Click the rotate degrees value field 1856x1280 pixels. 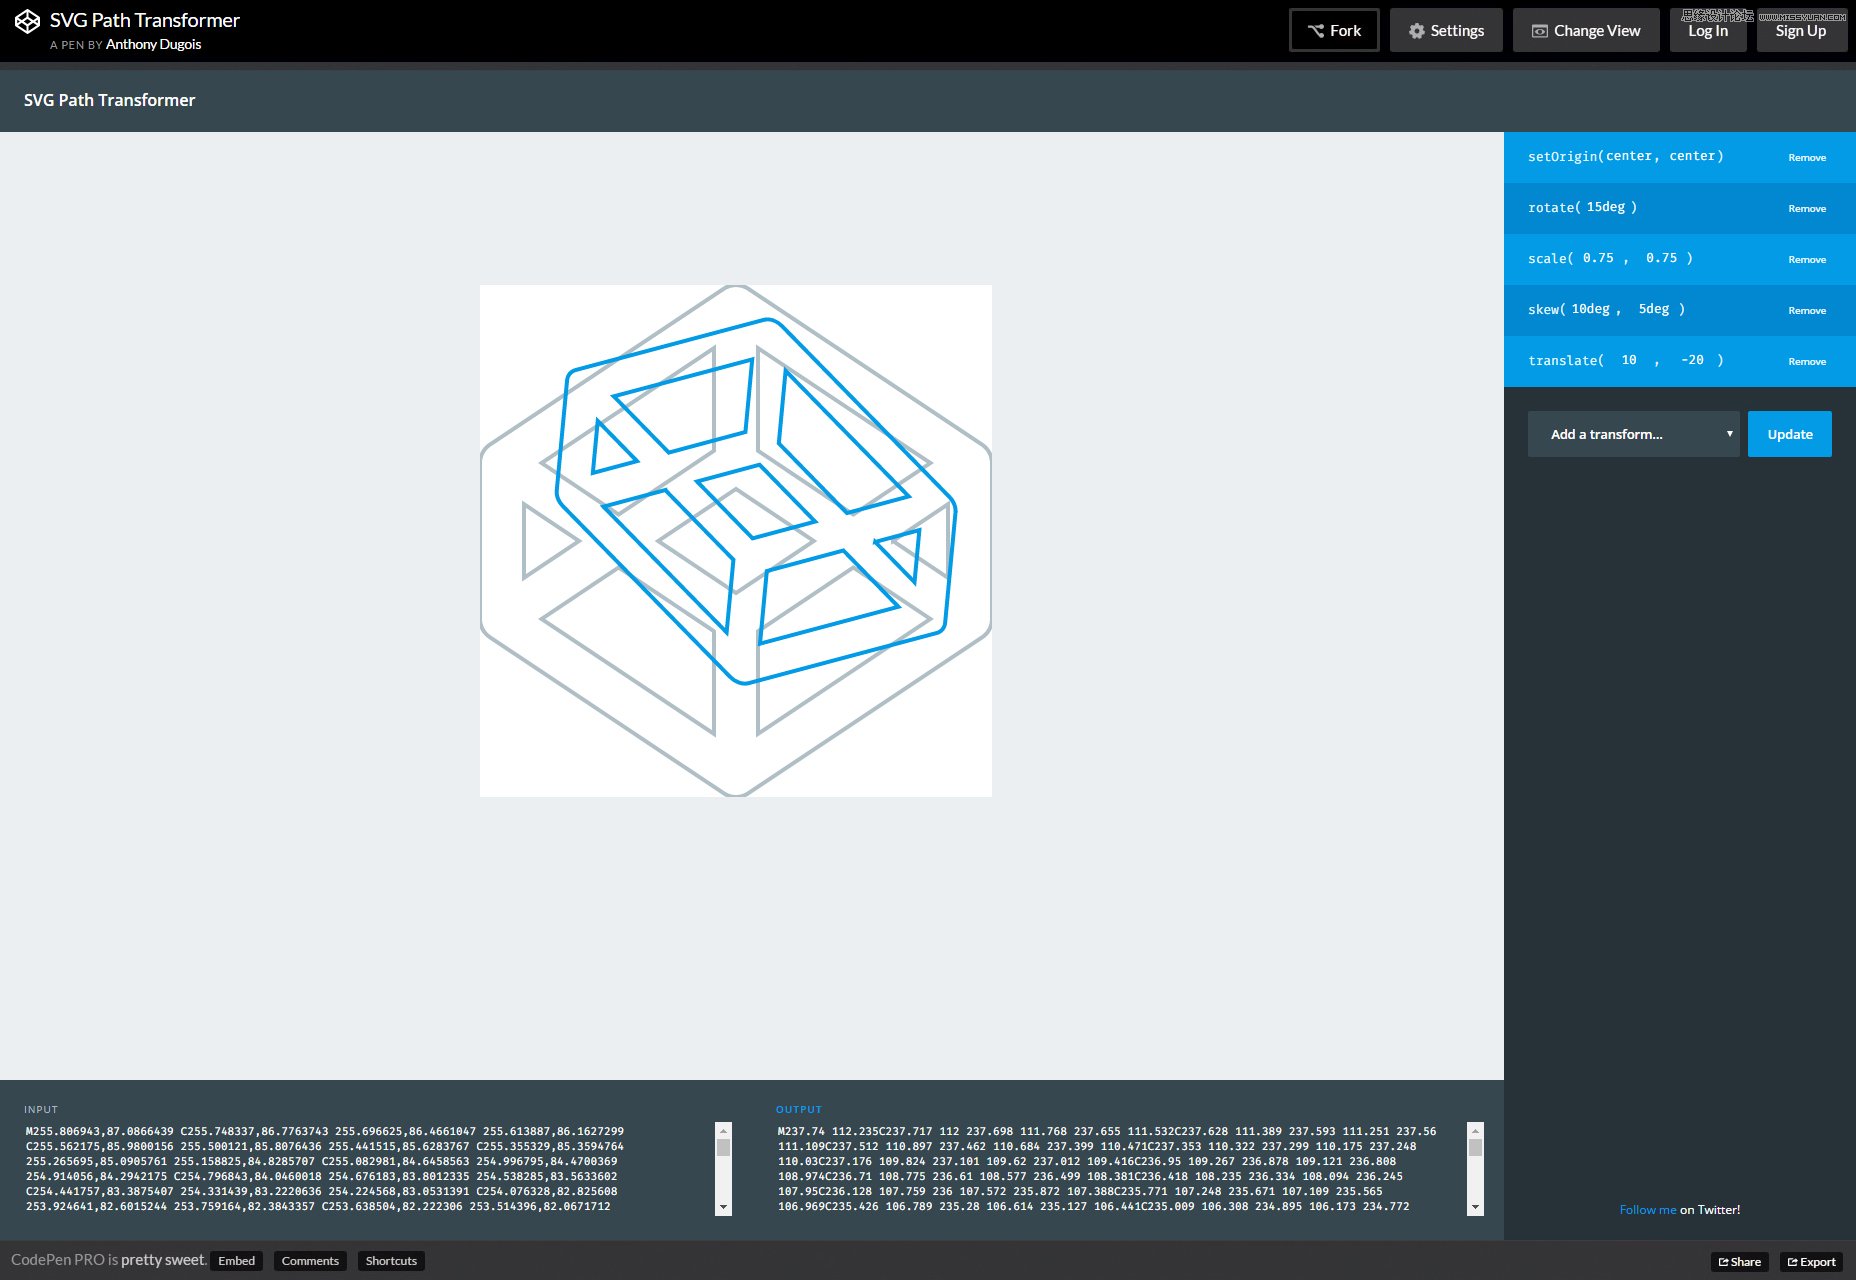tap(1606, 207)
